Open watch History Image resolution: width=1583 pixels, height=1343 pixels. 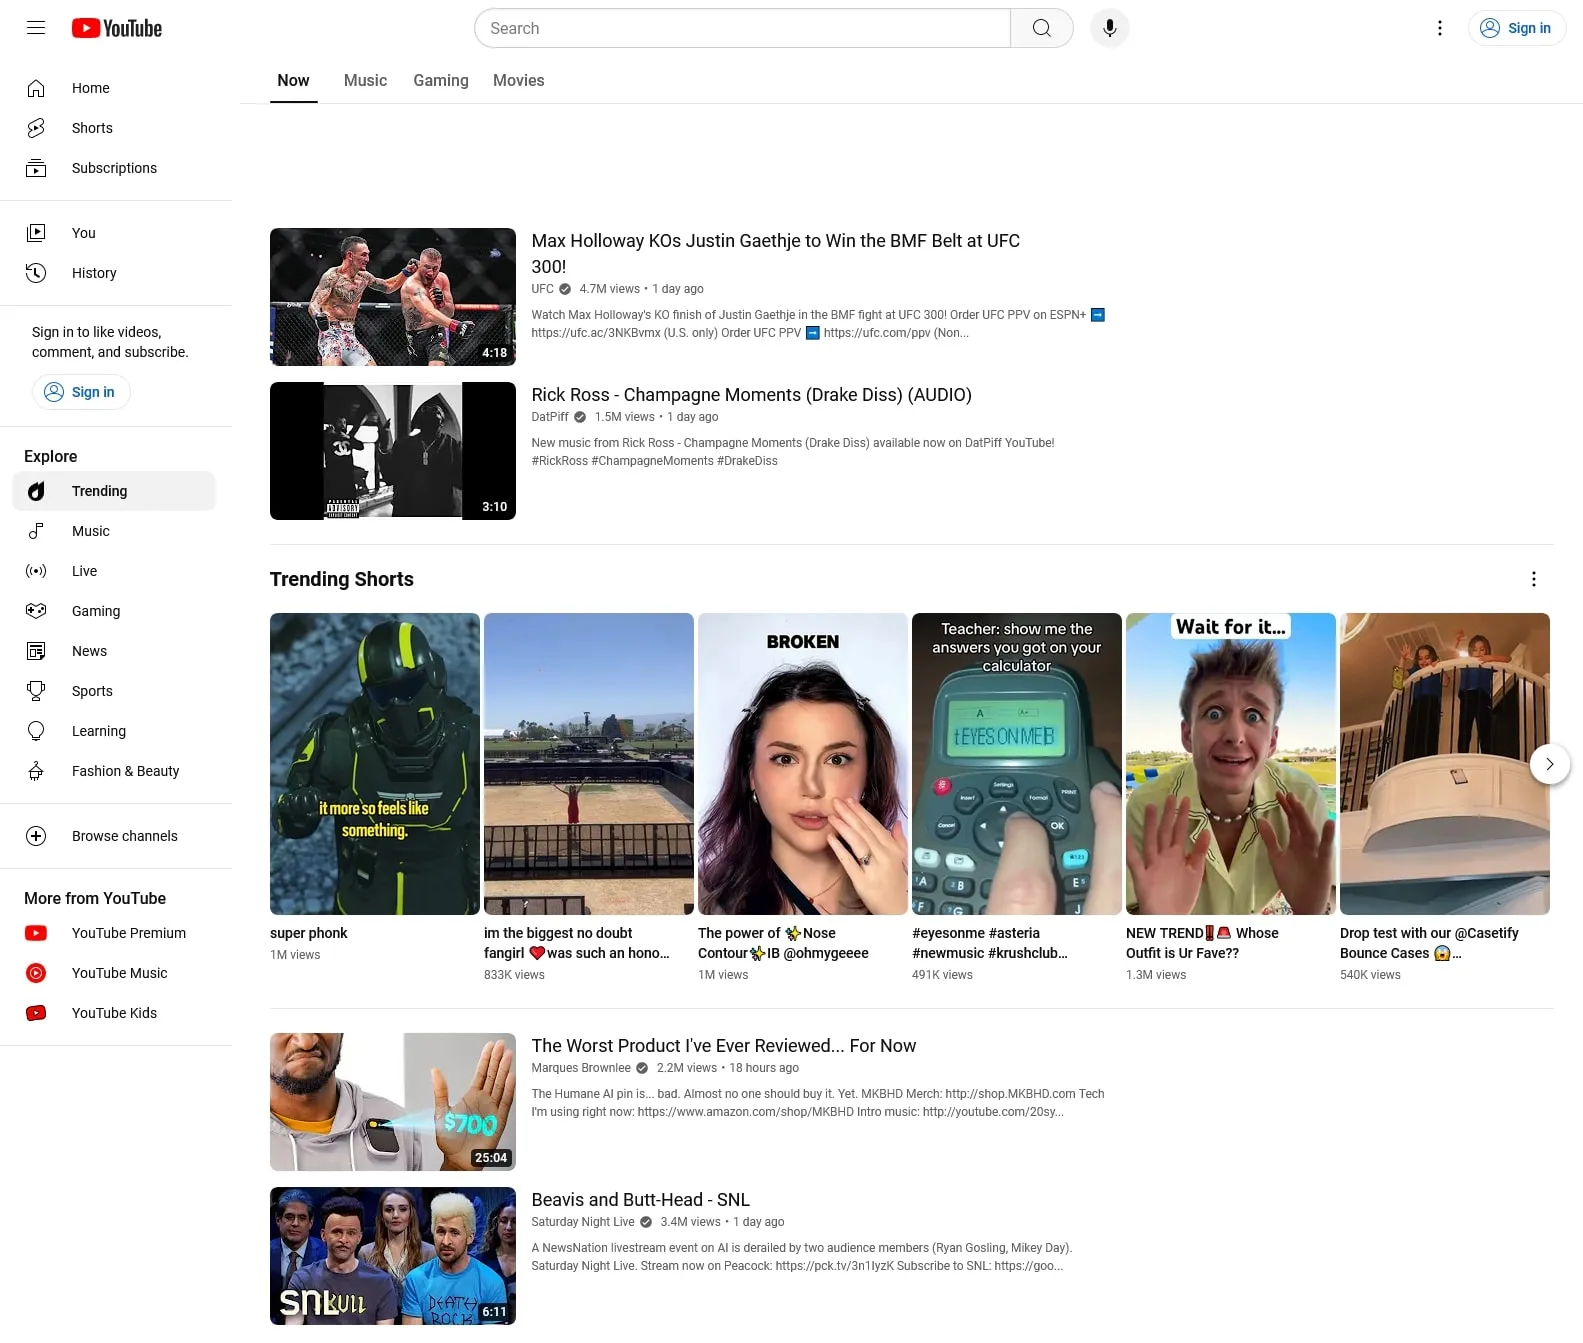point(116,273)
